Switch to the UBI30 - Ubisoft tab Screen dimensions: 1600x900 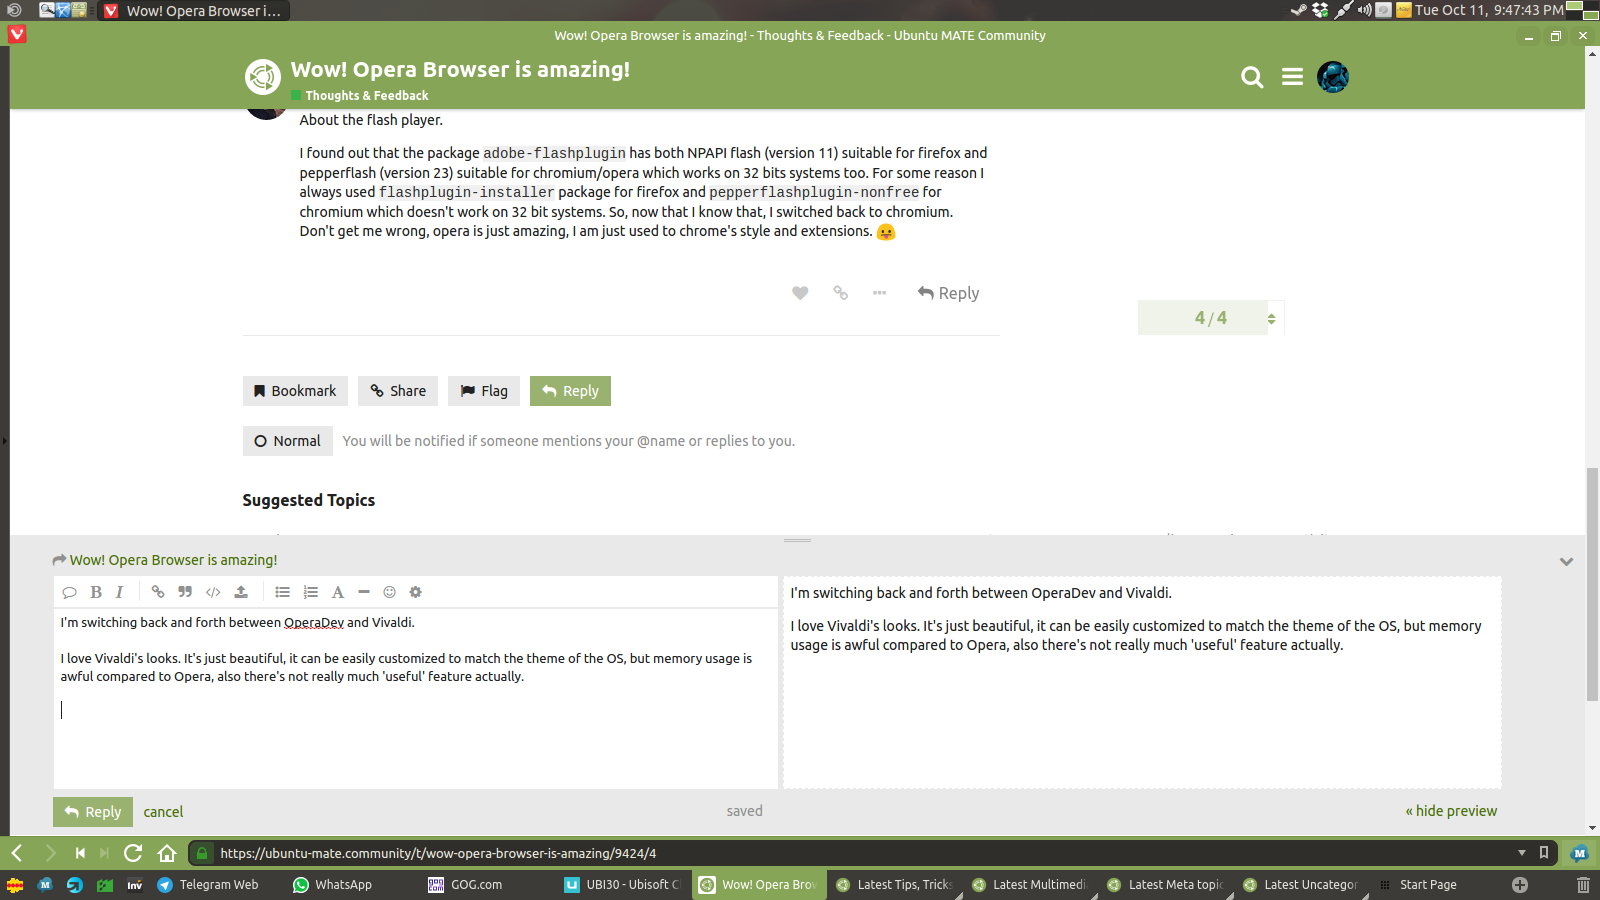(x=624, y=885)
